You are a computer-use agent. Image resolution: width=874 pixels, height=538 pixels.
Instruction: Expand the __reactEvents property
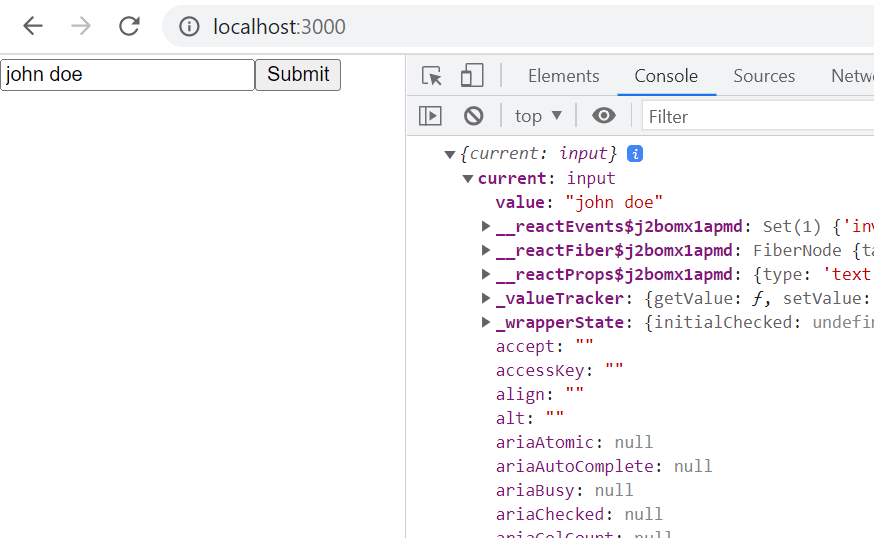(x=486, y=226)
